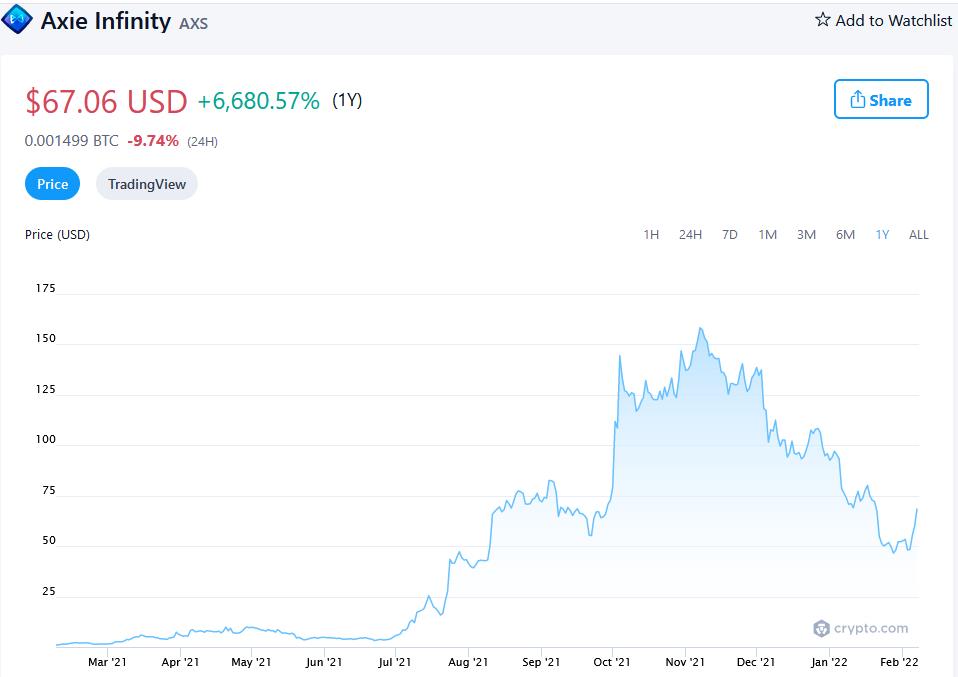The width and height of the screenshot is (958, 677).
Task: Click the 75 y-axis label
Action: 48,490
